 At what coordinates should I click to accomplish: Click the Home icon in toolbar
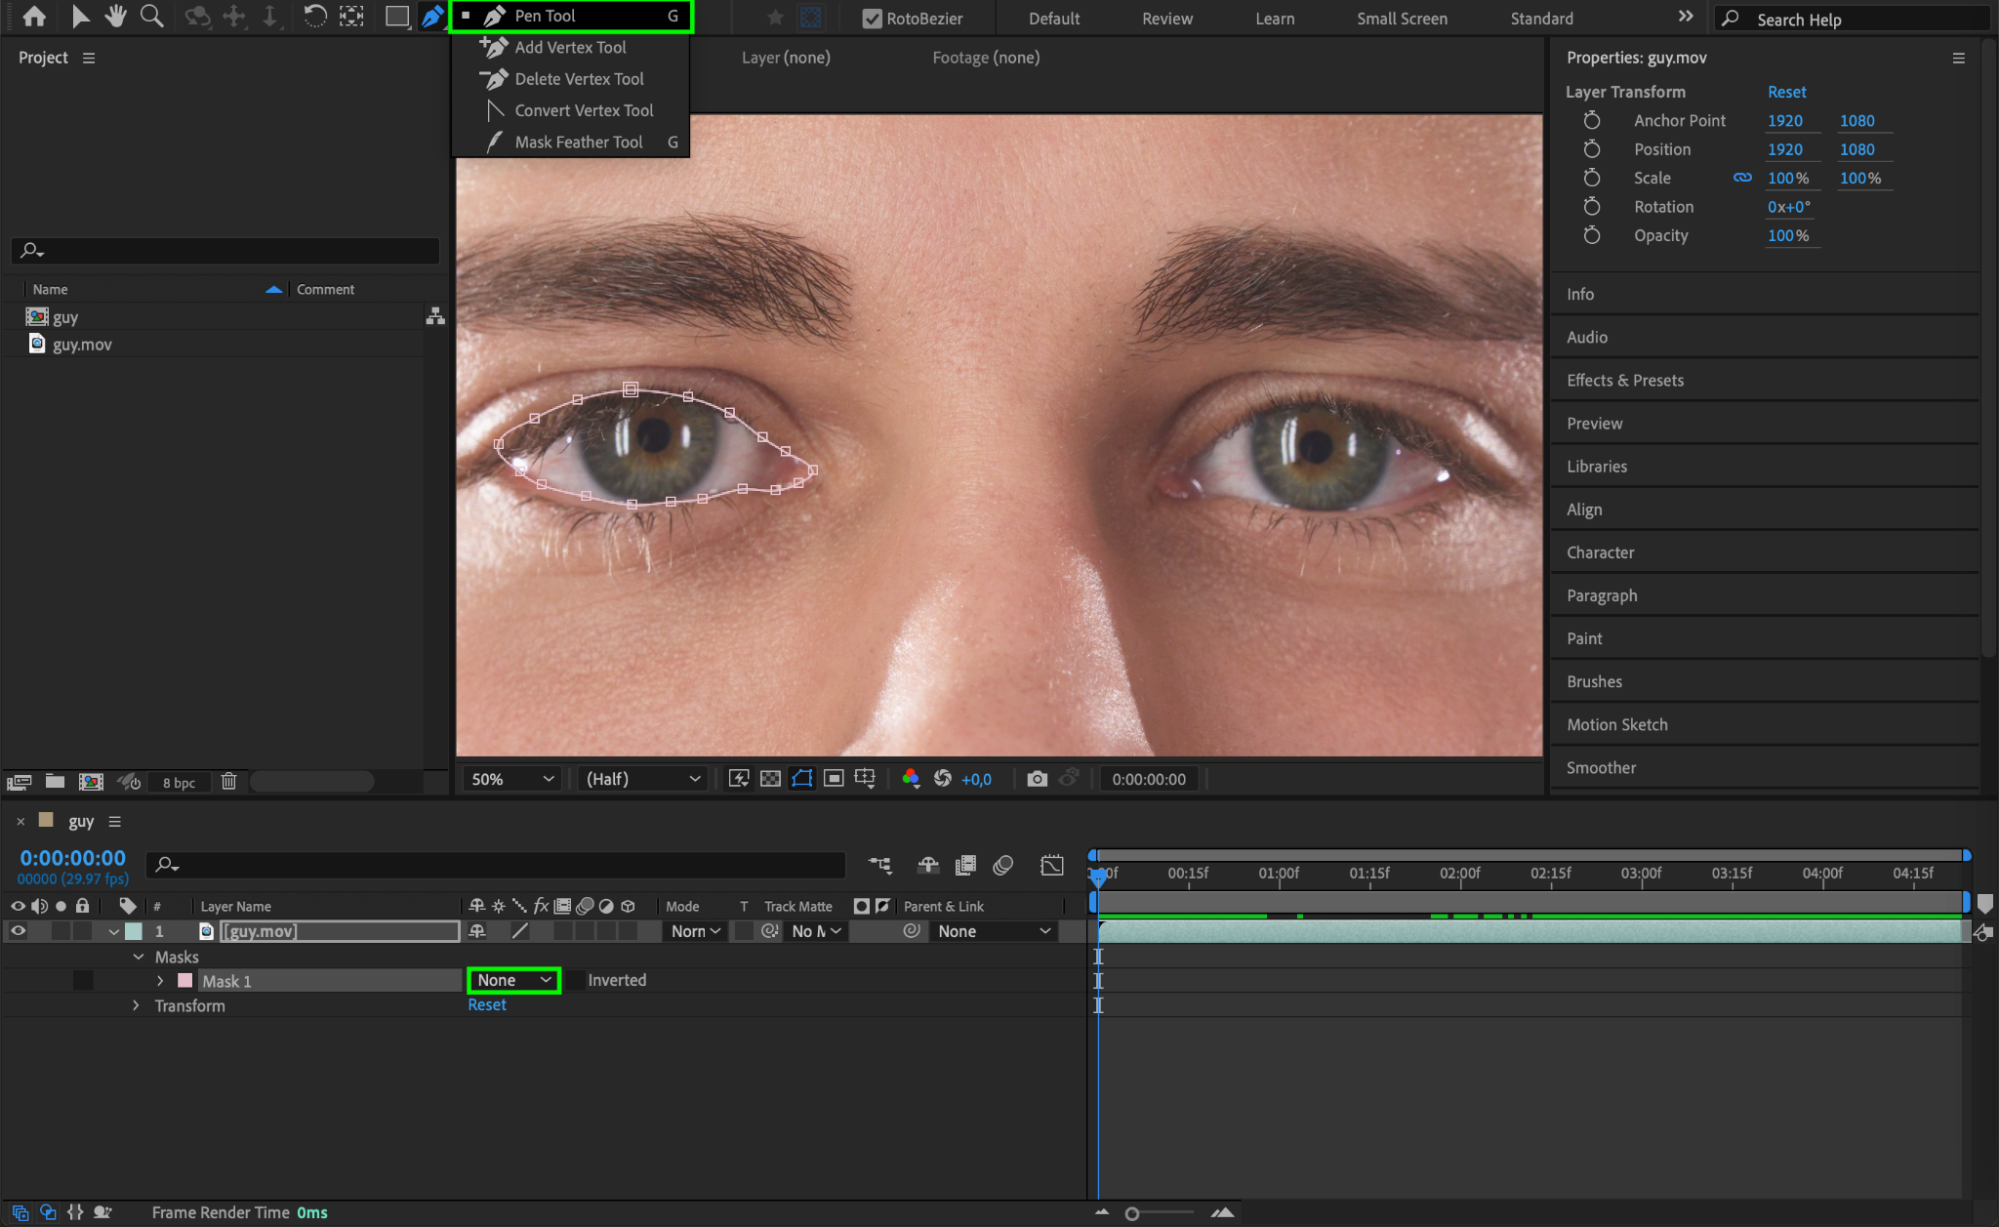click(34, 16)
